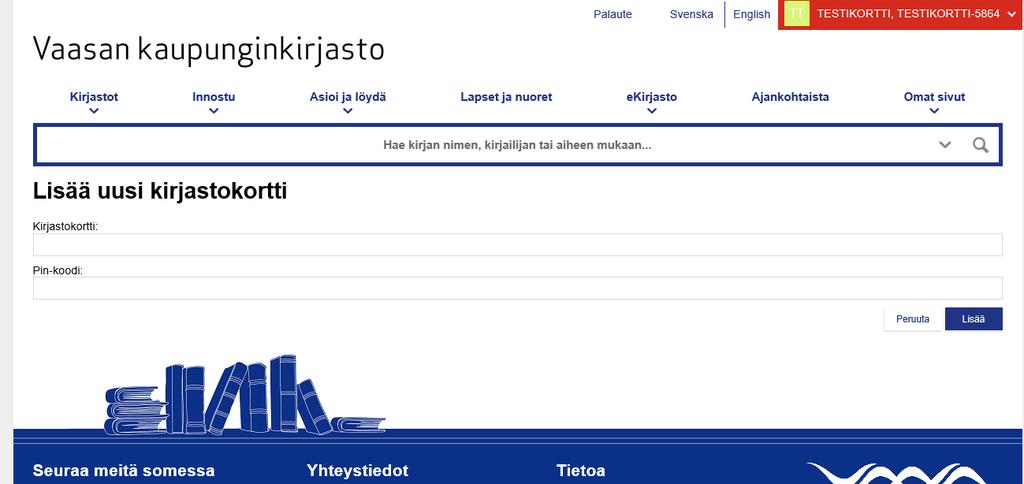Expand the chevron under Kirjastot
The image size is (1024, 484).
tap(94, 110)
